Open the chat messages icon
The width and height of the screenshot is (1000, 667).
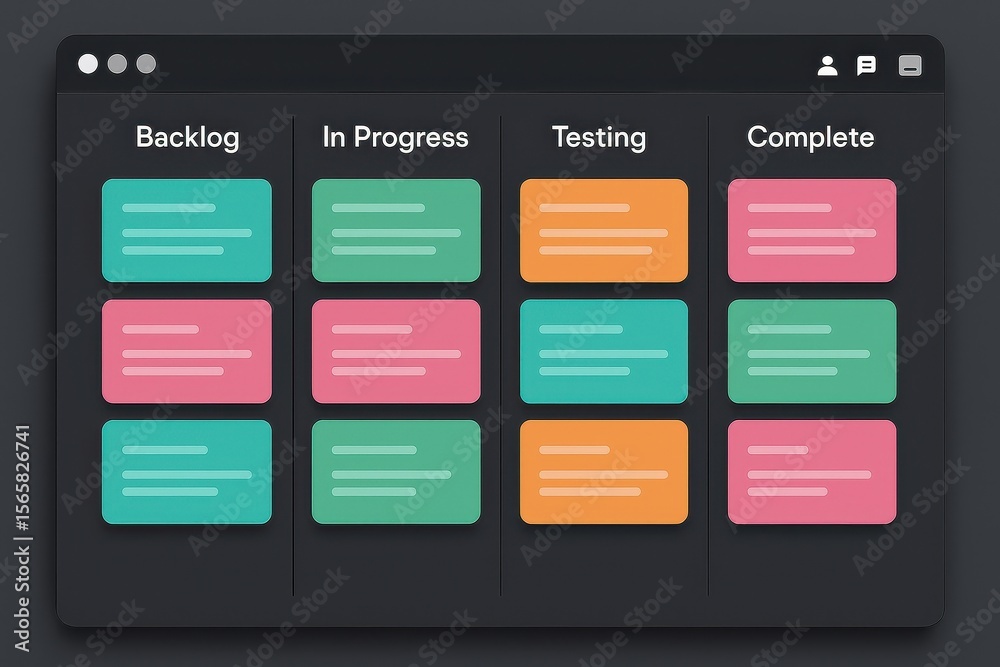pos(866,65)
